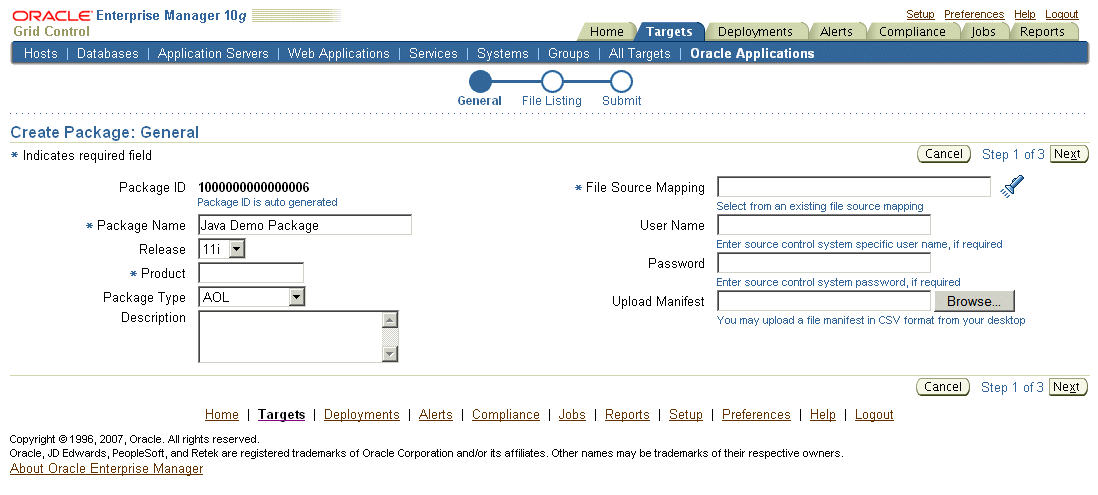Open the Help link in the header
This screenshot has height=495, width=1098.
point(1024,14)
